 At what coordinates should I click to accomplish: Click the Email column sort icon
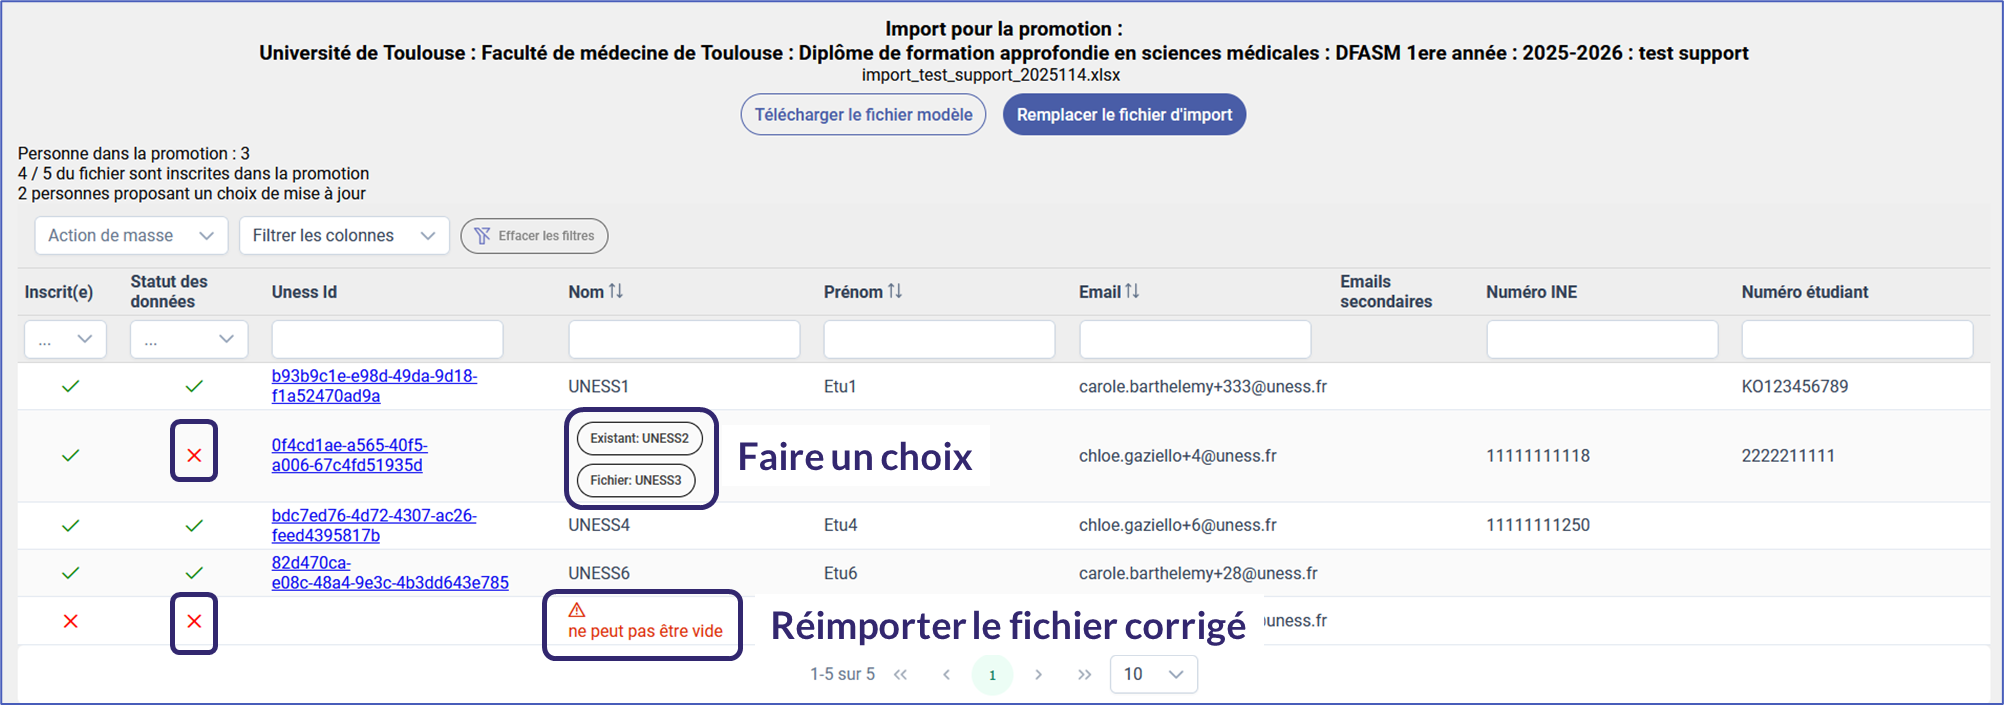click(x=1132, y=291)
